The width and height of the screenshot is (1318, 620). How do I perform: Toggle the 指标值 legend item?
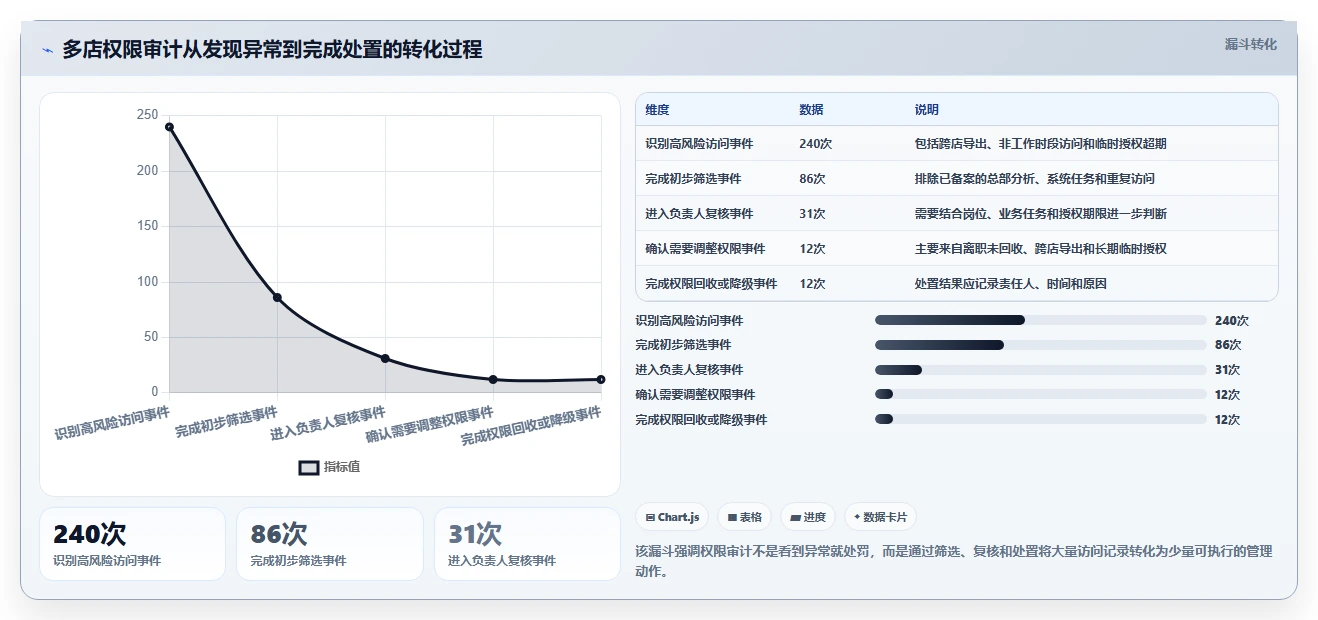[x=330, y=467]
